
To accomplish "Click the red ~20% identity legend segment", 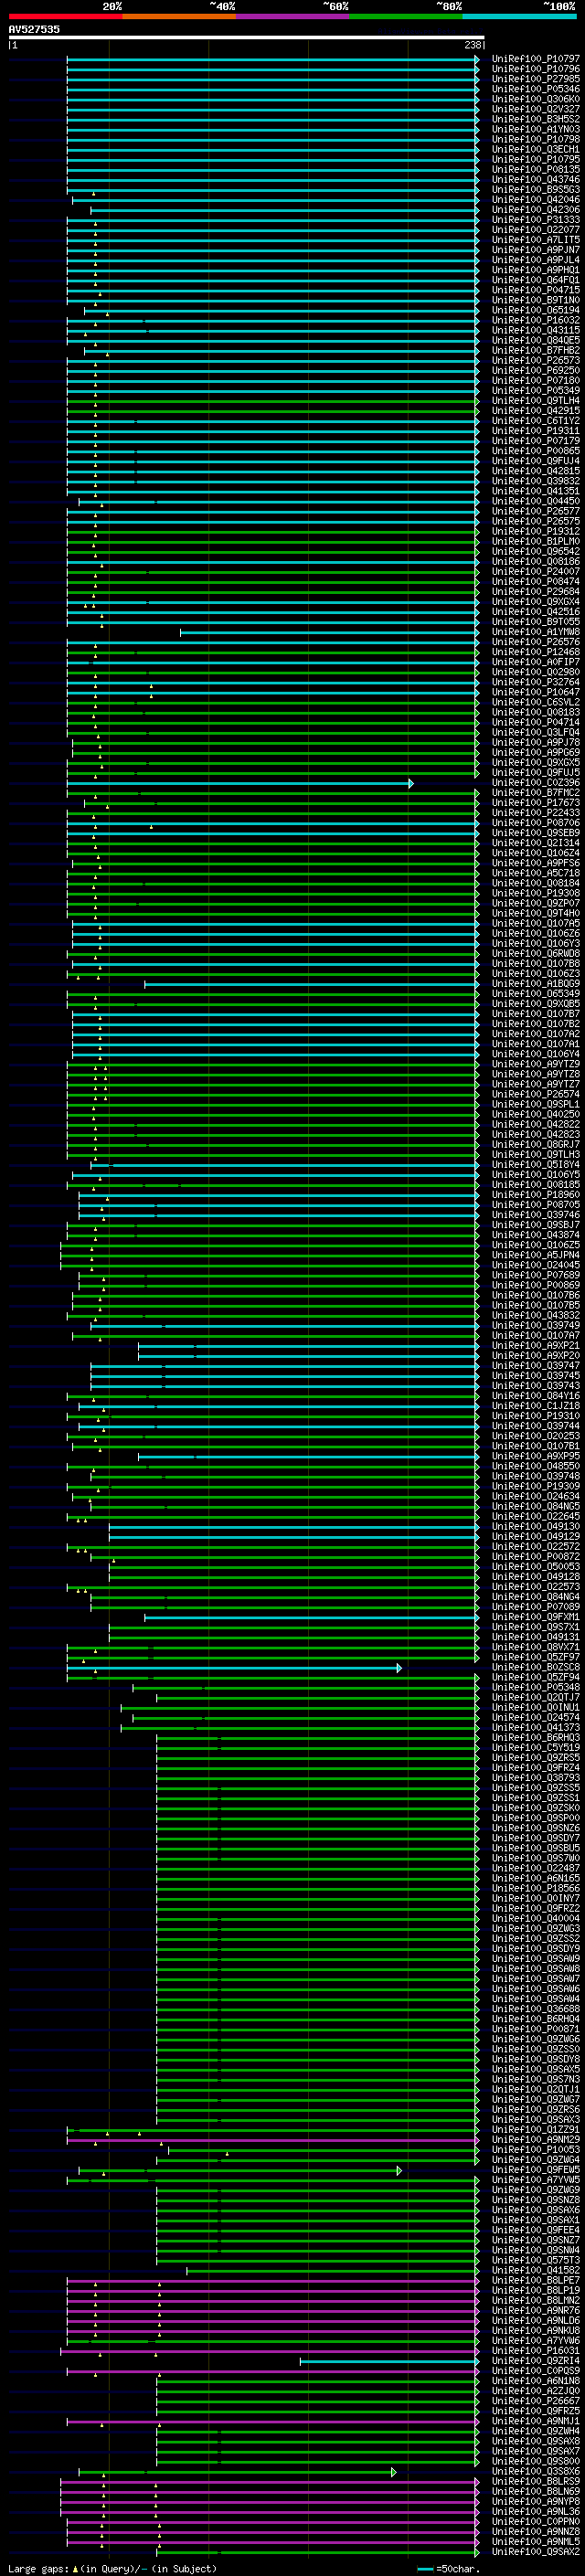I will (x=65, y=16).
